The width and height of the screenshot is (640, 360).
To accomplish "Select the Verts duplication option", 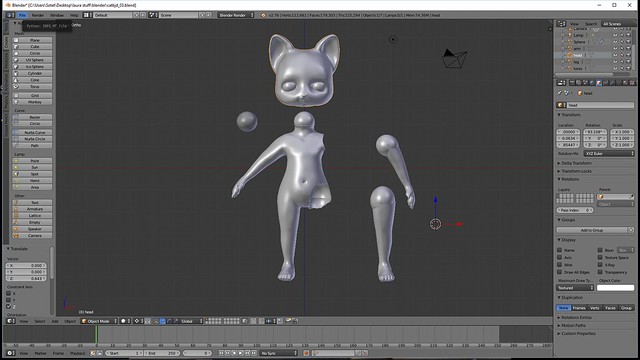I will point(595,308).
